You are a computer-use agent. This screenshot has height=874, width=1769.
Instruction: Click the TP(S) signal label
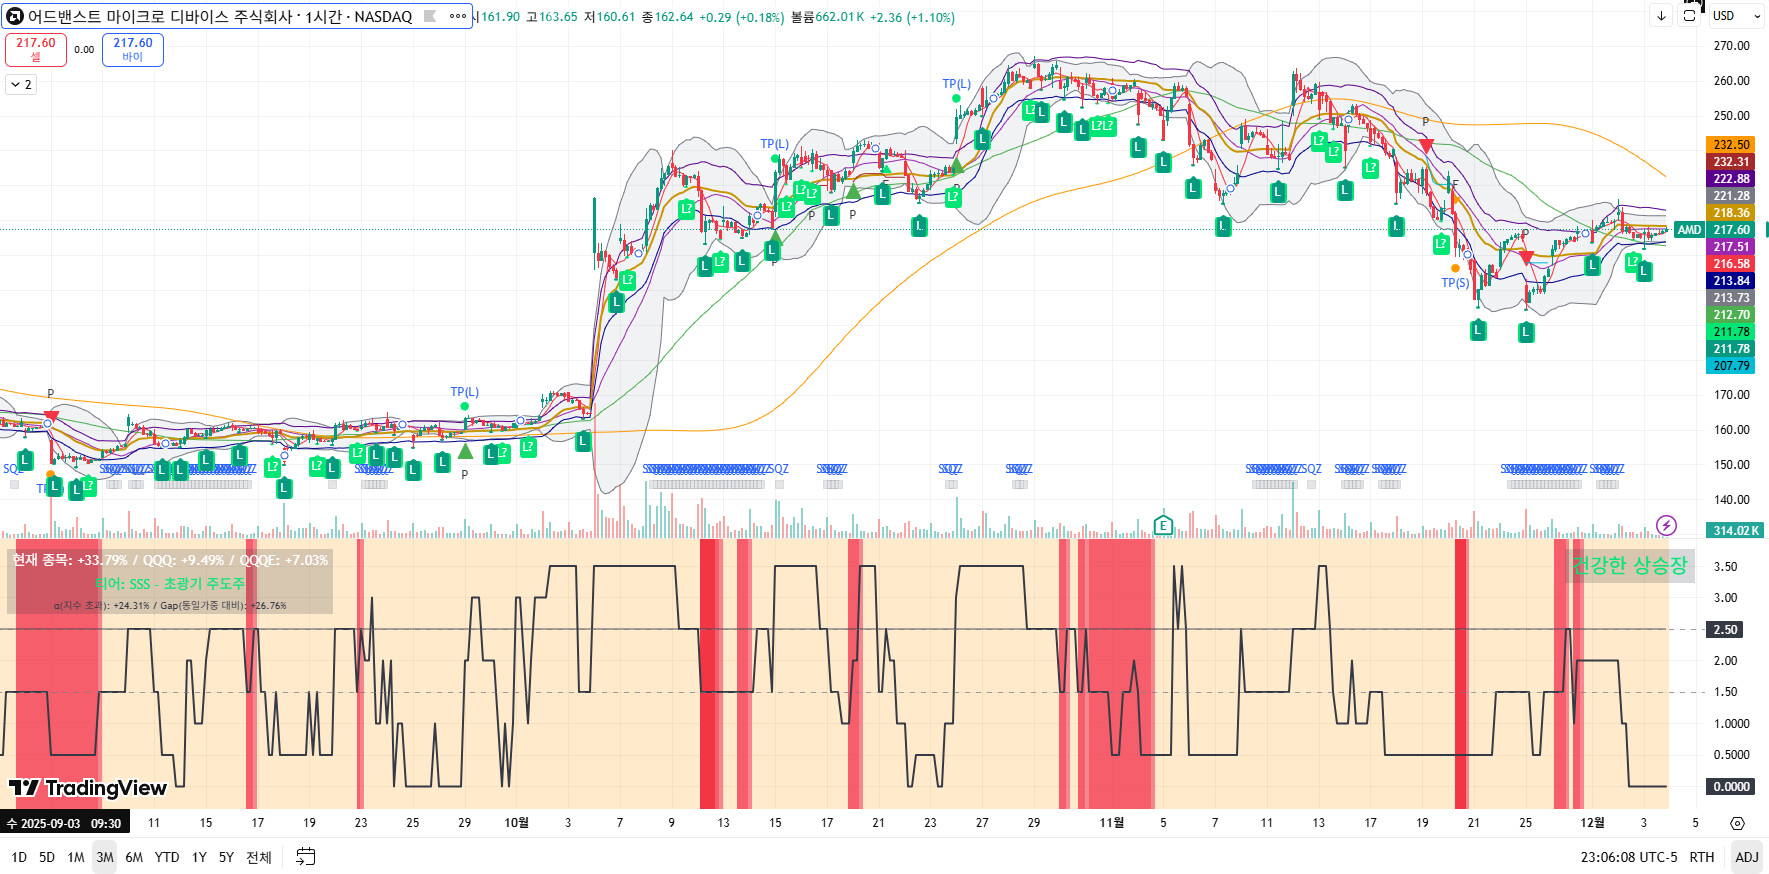[1455, 283]
